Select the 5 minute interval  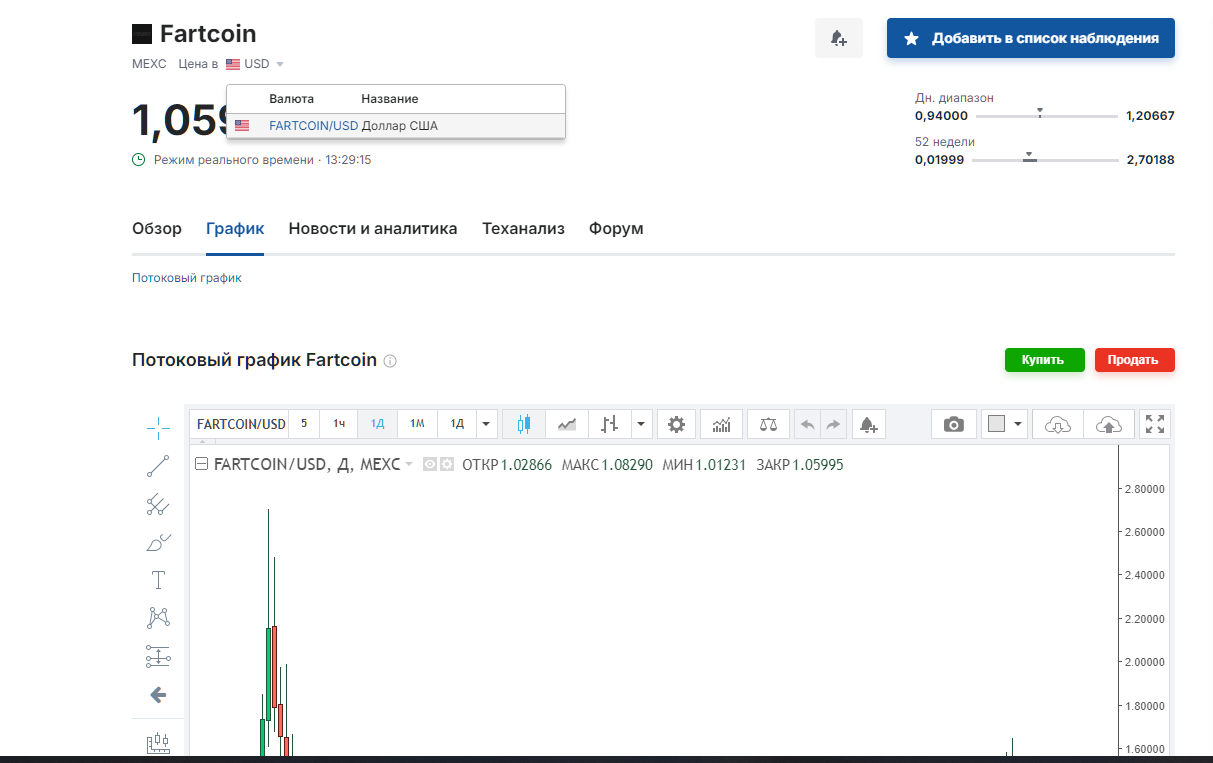tap(304, 424)
